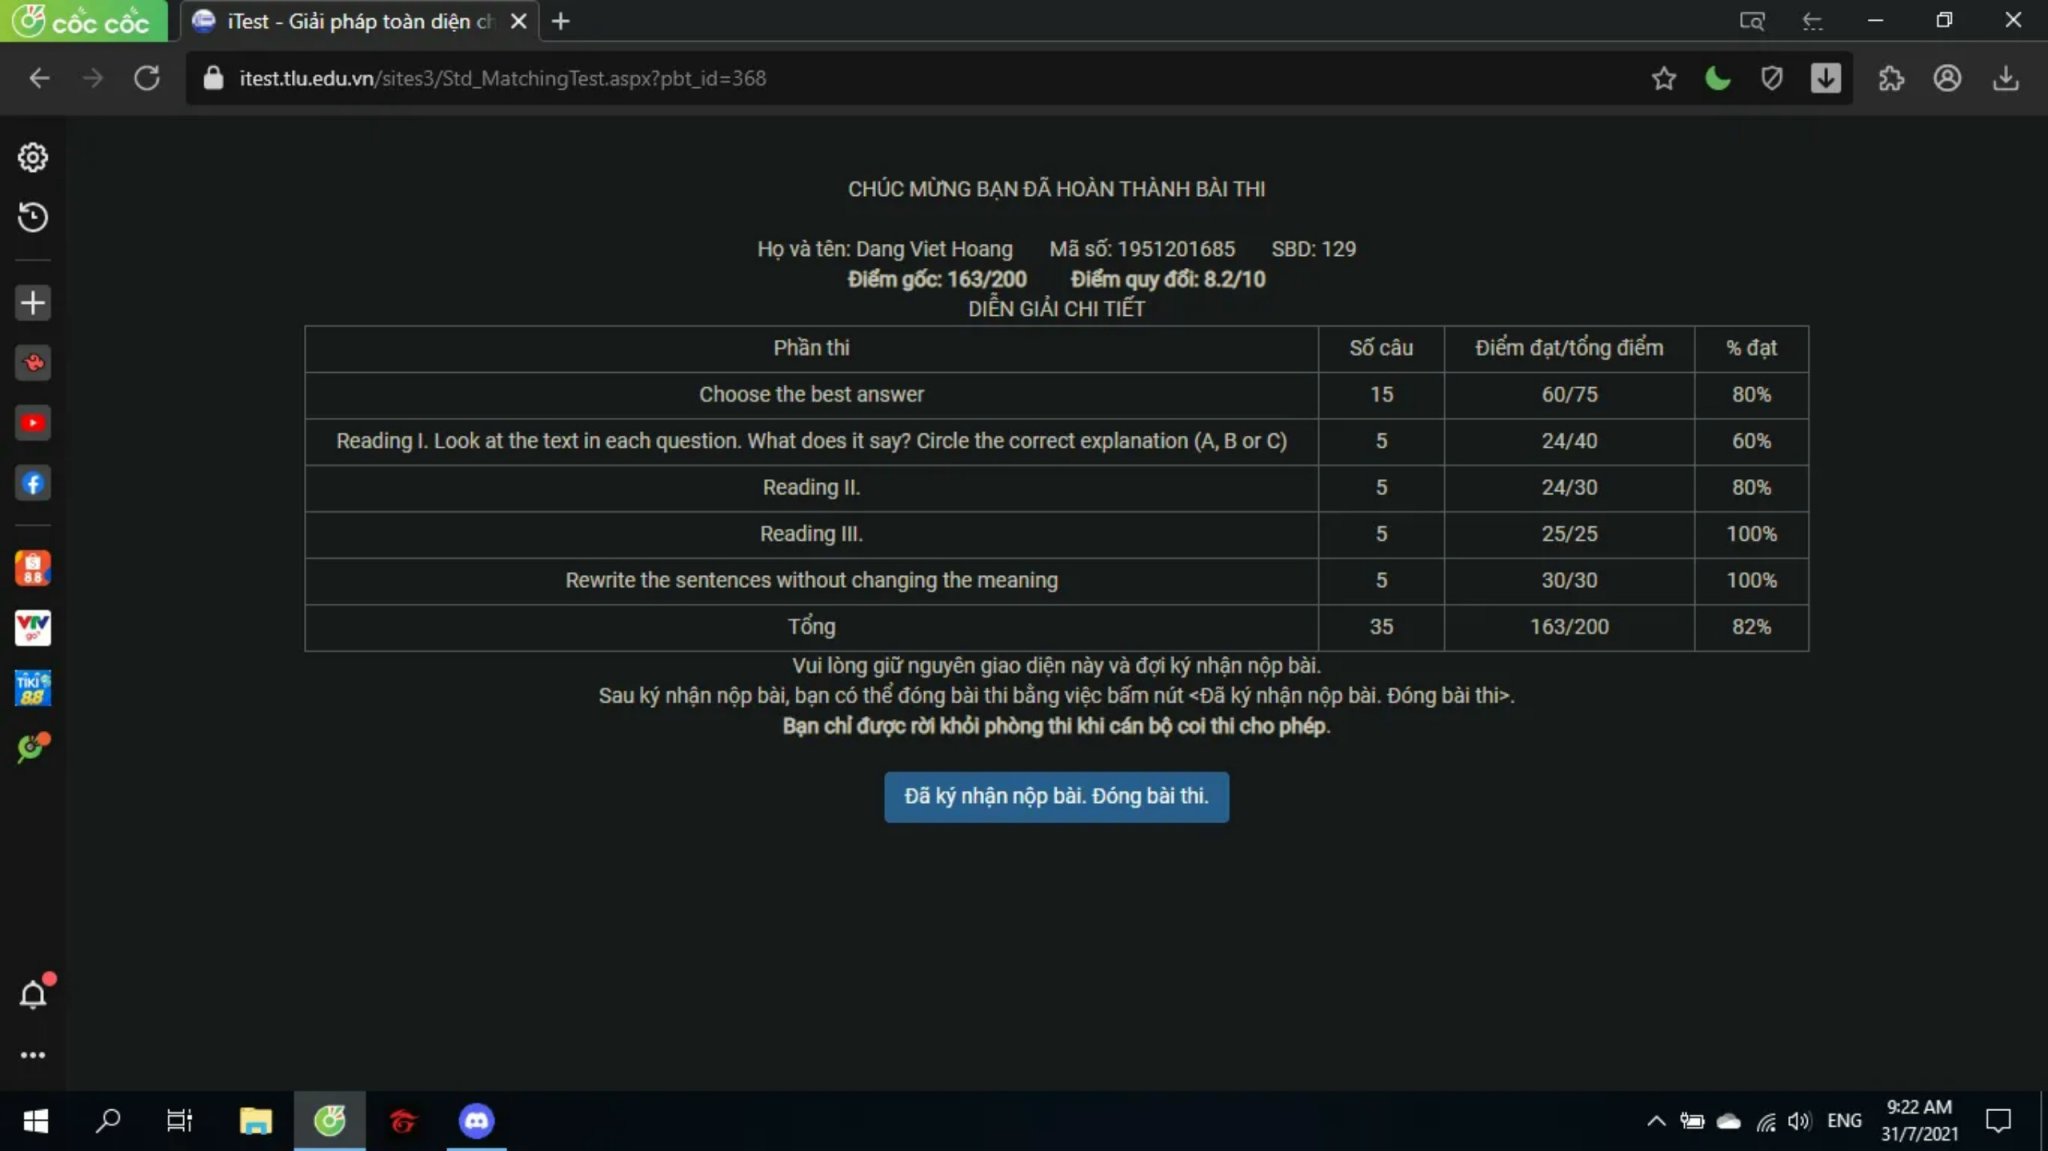The image size is (2048, 1151).
Task: Toggle the green dark mode moon icon
Action: (1717, 78)
